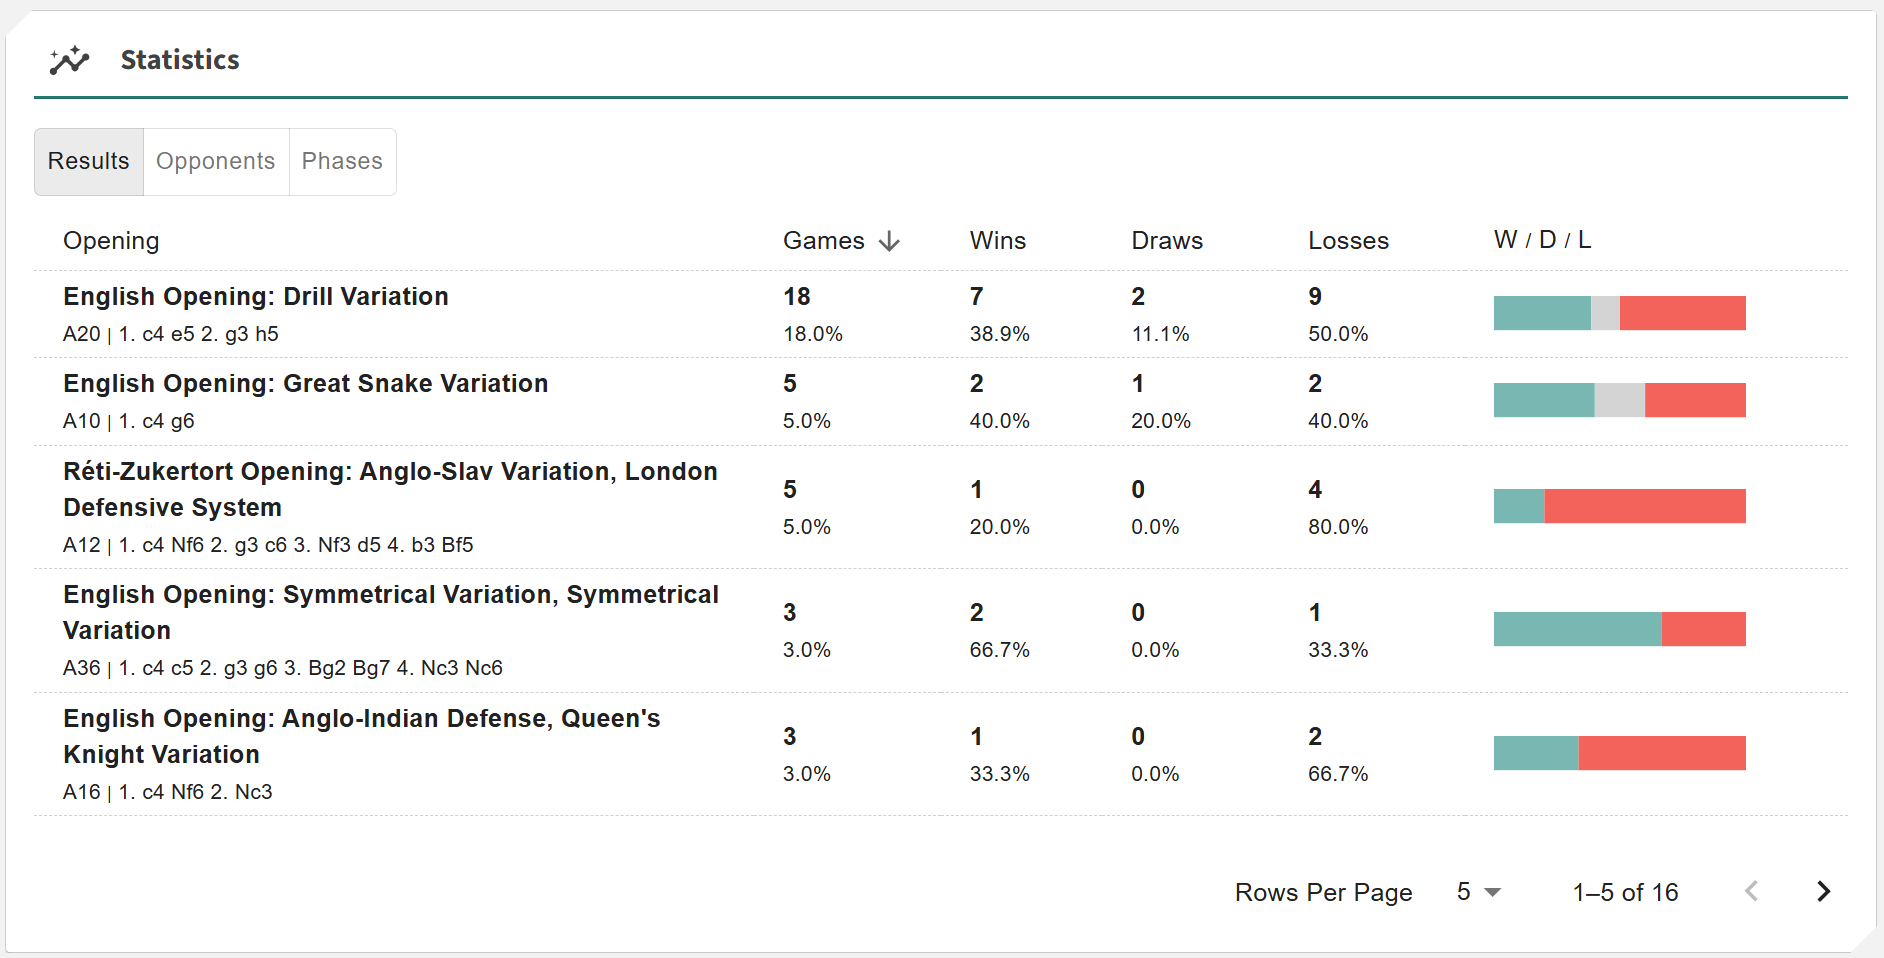The width and height of the screenshot is (1884, 958).
Task: Sort by Wins column header
Action: click(997, 241)
